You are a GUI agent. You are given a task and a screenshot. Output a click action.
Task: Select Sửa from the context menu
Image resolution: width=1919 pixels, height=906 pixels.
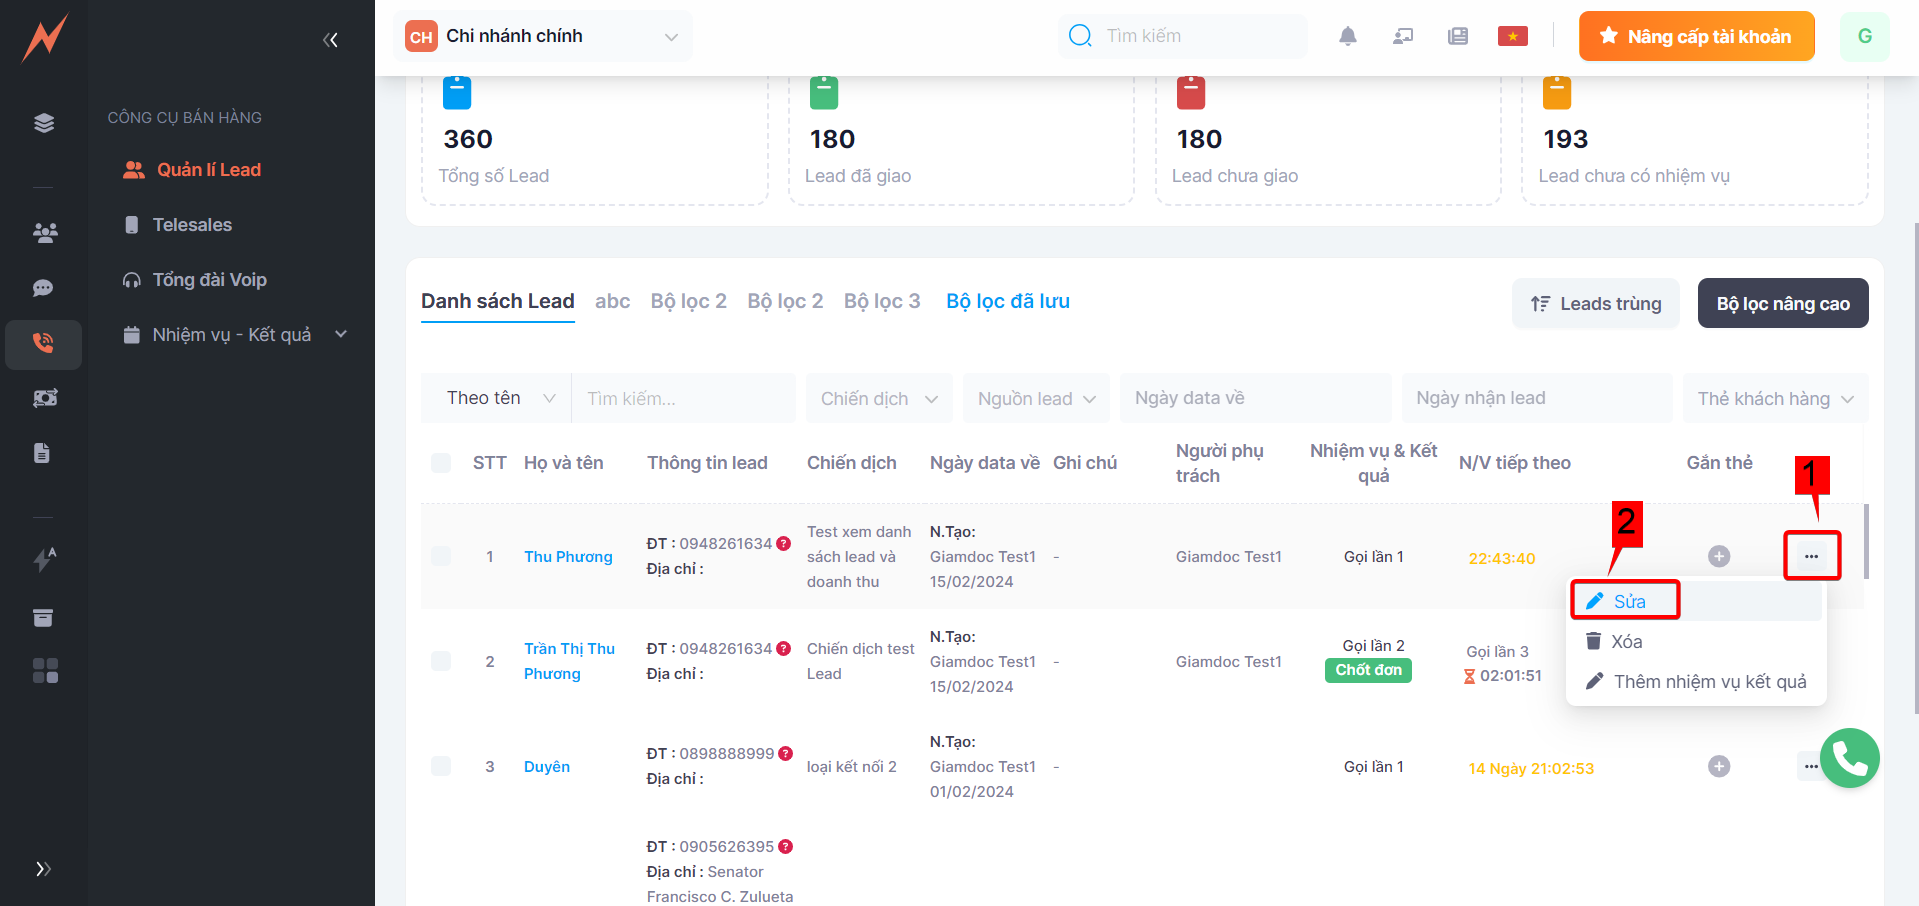point(1628,601)
